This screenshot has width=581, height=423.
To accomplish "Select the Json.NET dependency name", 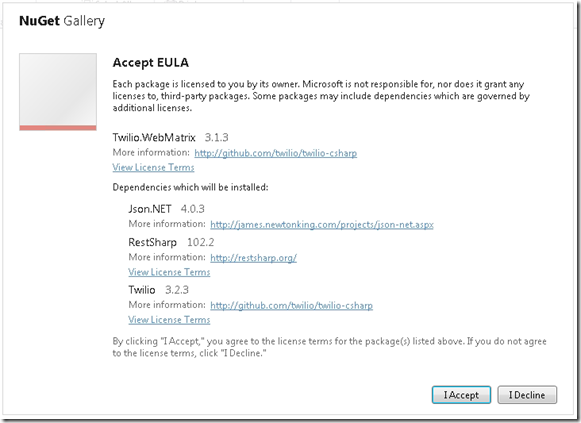I will pos(150,209).
